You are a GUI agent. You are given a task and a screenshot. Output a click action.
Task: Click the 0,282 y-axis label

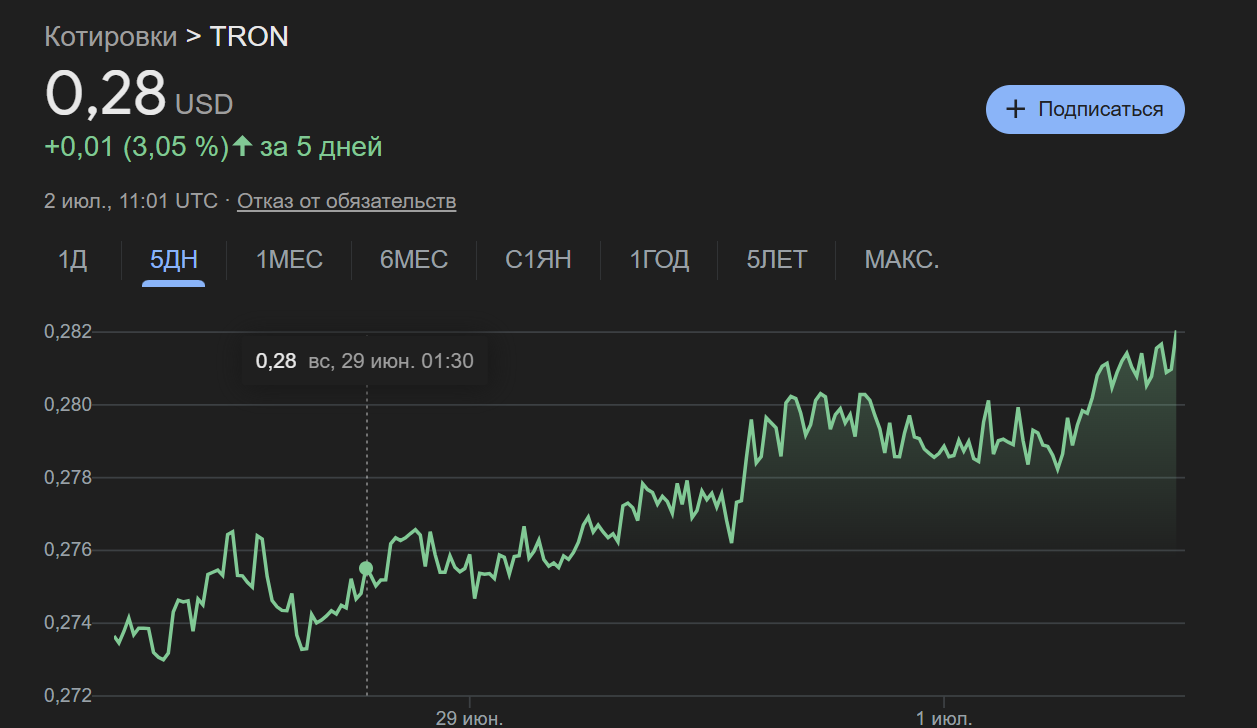point(68,332)
